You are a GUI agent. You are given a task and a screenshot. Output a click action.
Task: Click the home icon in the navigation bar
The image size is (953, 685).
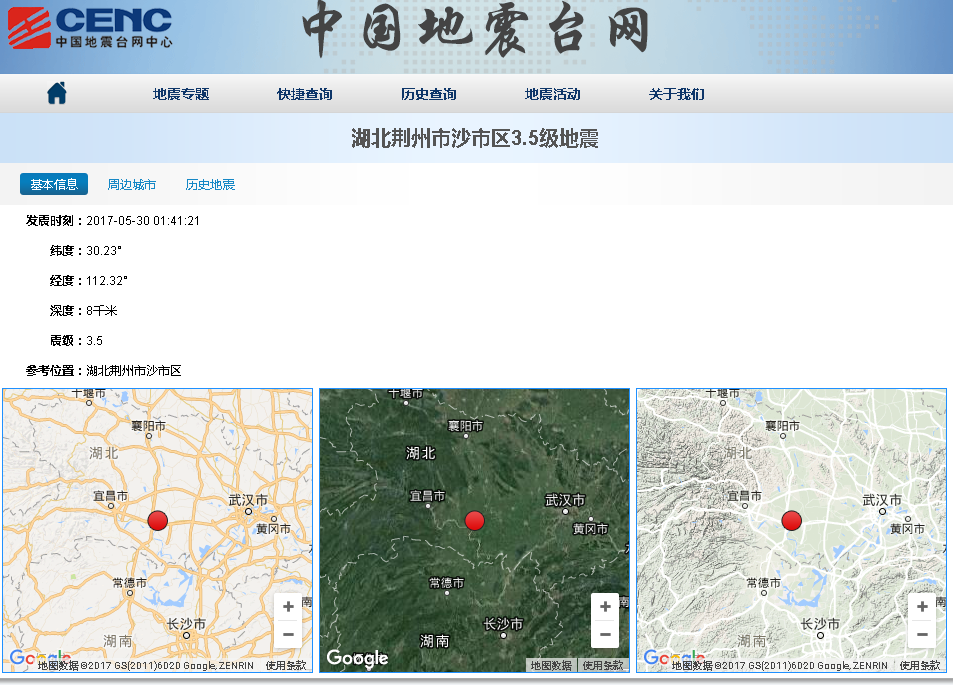pos(57,94)
